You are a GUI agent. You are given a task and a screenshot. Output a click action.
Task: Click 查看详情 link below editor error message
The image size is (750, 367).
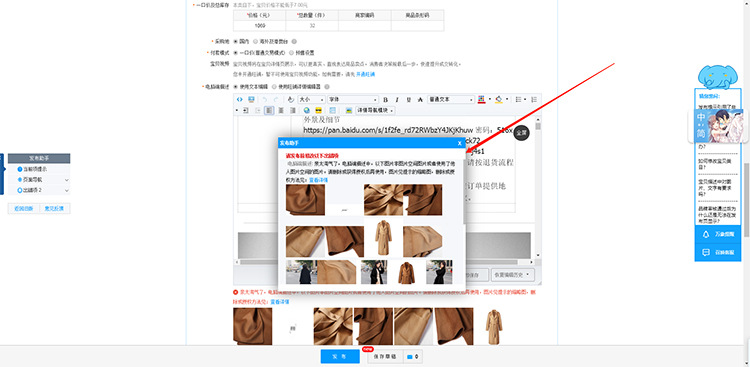(280, 302)
